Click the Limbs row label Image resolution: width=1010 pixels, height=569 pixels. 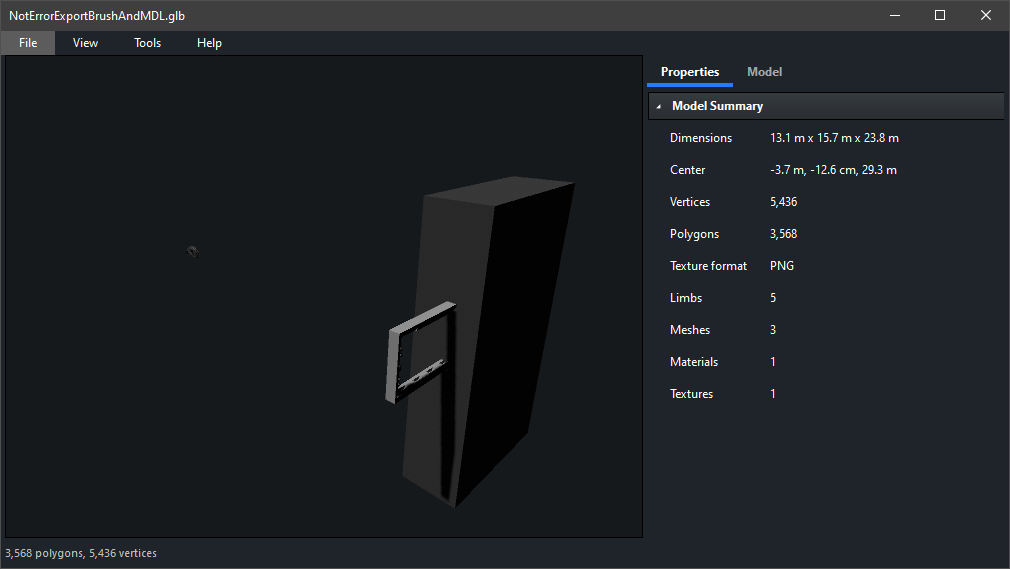point(686,298)
